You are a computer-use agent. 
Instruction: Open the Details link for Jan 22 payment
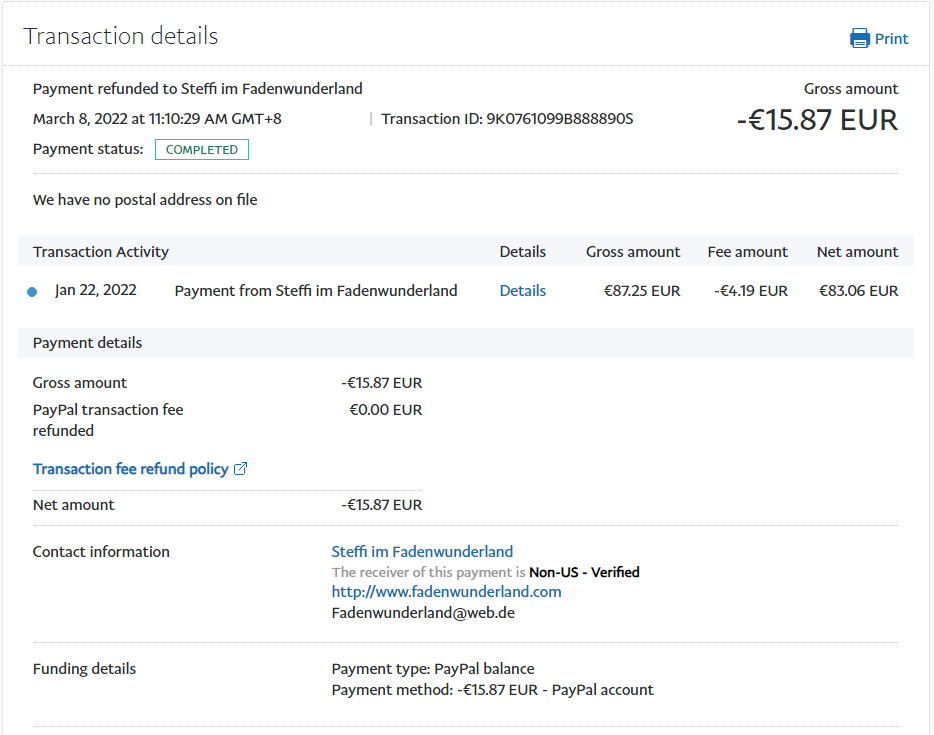click(522, 291)
